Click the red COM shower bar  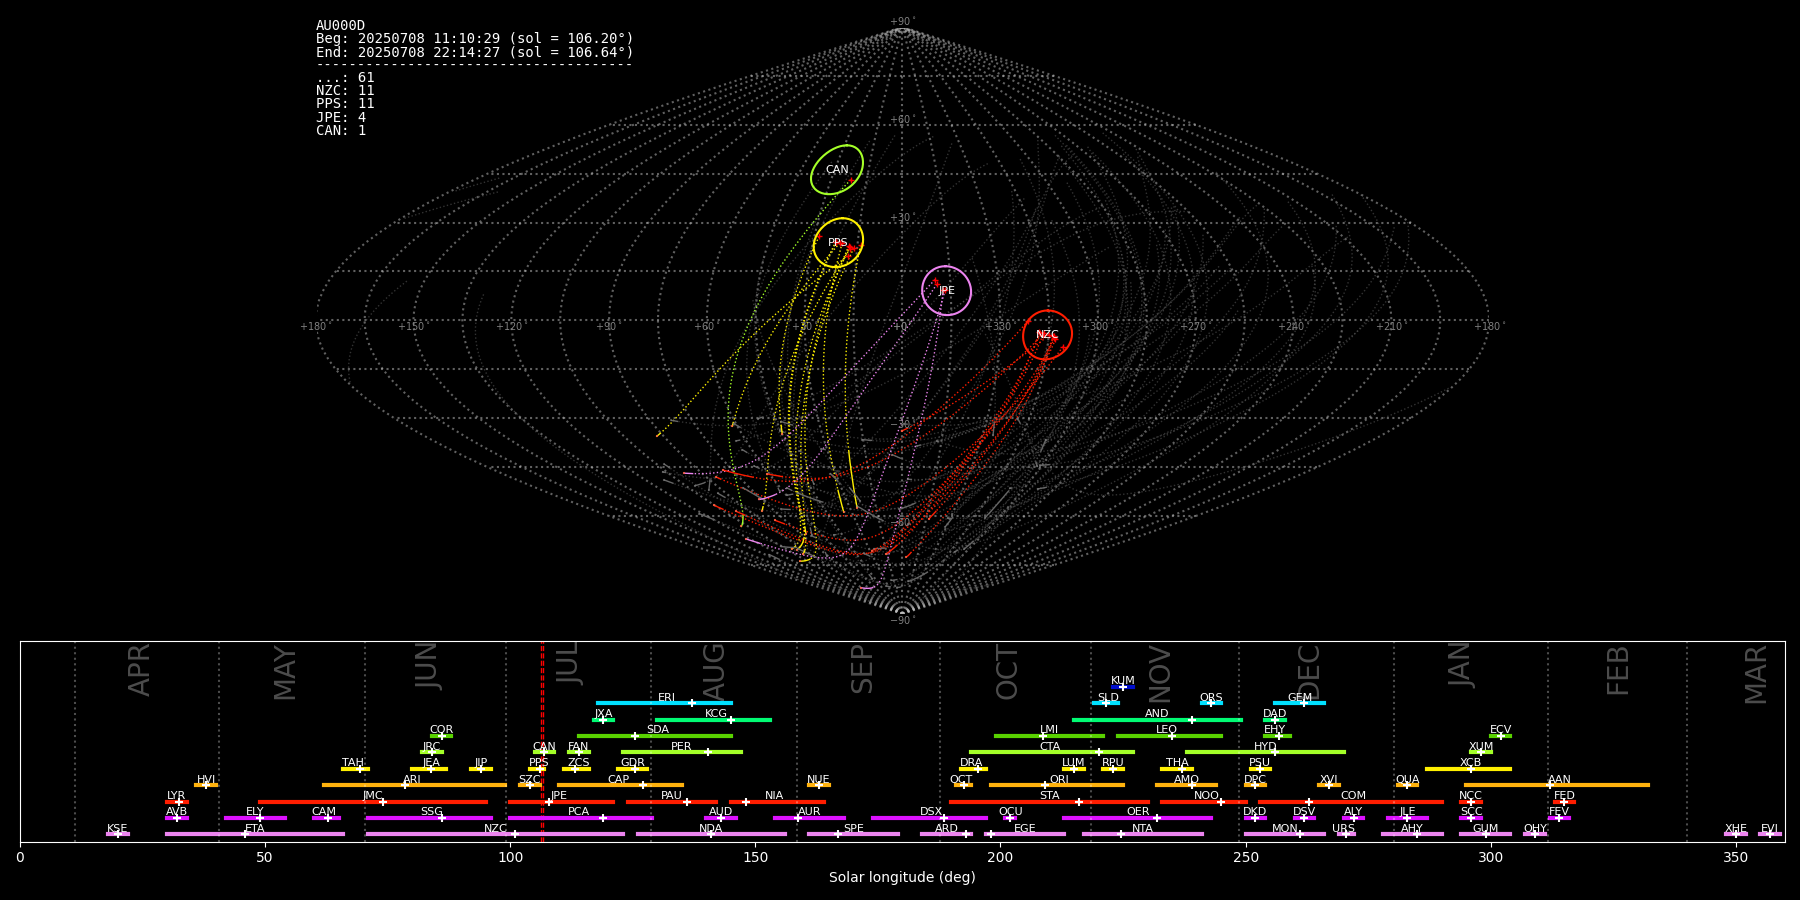[1351, 802]
